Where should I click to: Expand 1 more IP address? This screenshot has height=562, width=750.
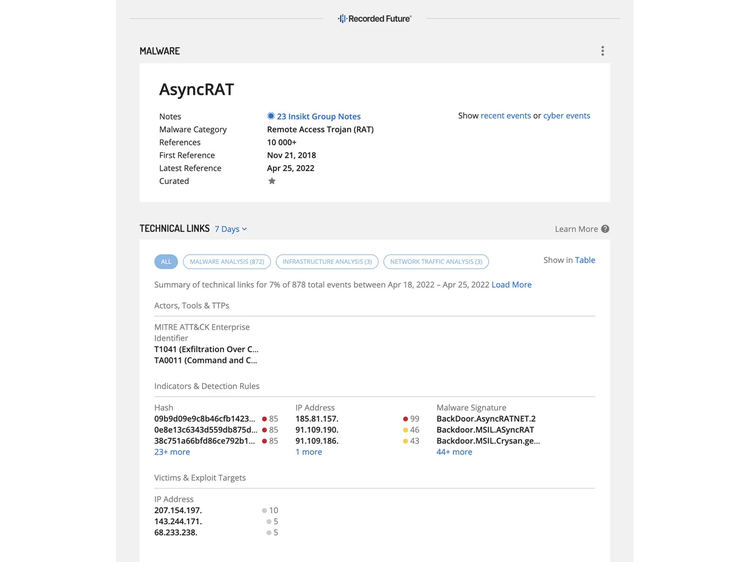point(309,451)
